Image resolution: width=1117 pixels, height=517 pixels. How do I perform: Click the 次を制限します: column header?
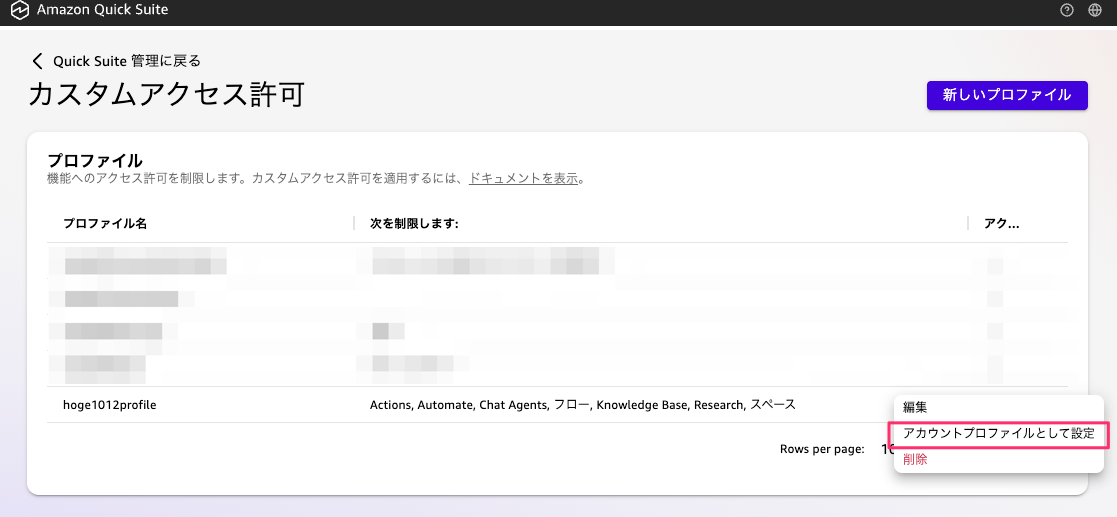414,224
